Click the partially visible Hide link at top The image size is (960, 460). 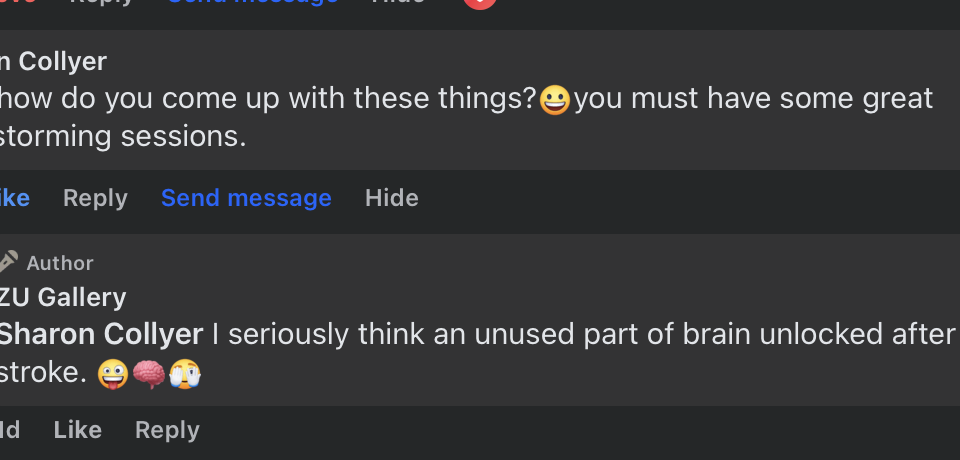tap(398, 3)
